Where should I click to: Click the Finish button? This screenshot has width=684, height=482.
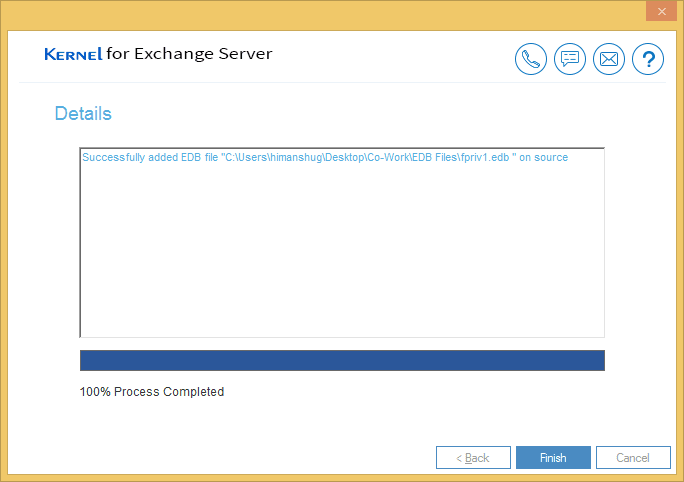[x=553, y=458]
